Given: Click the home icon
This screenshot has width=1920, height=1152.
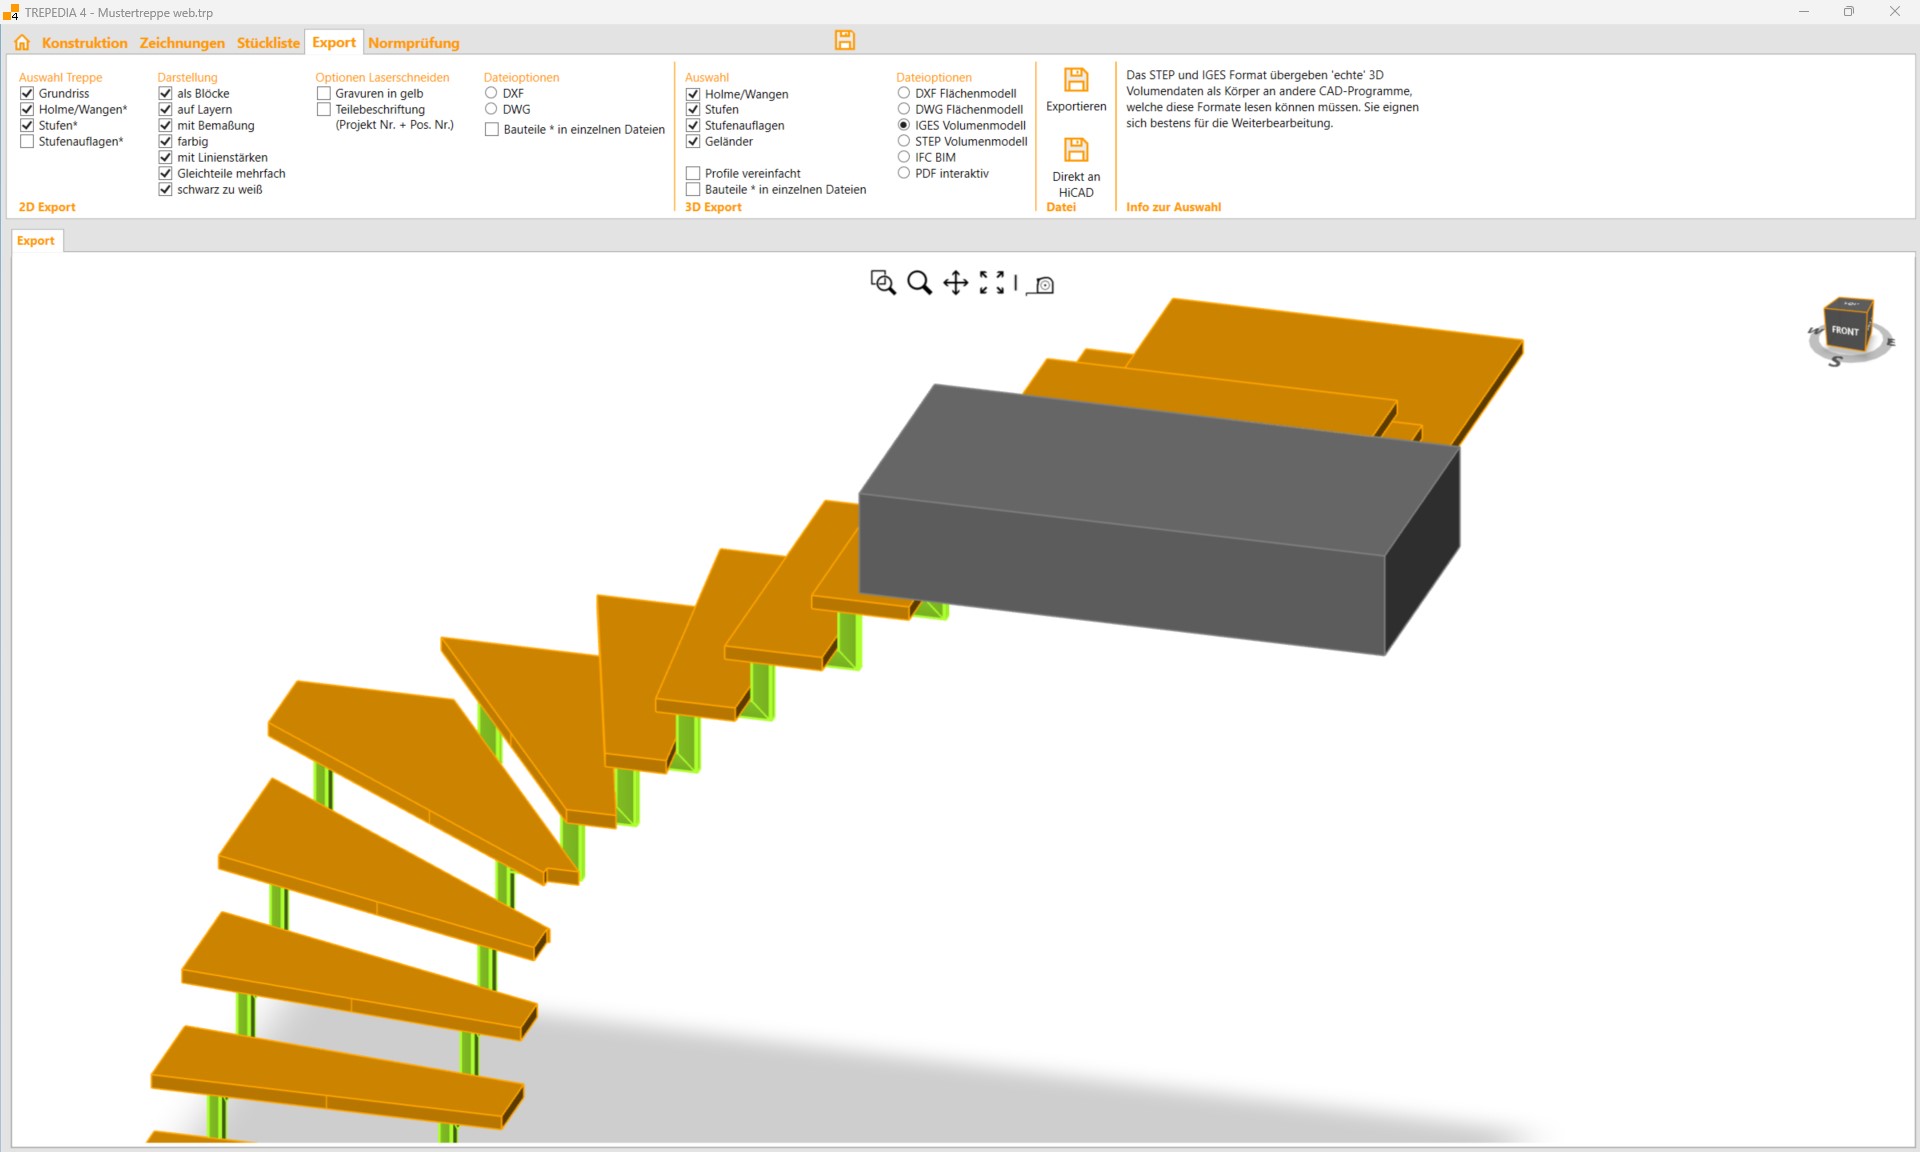Looking at the screenshot, I should [x=22, y=42].
